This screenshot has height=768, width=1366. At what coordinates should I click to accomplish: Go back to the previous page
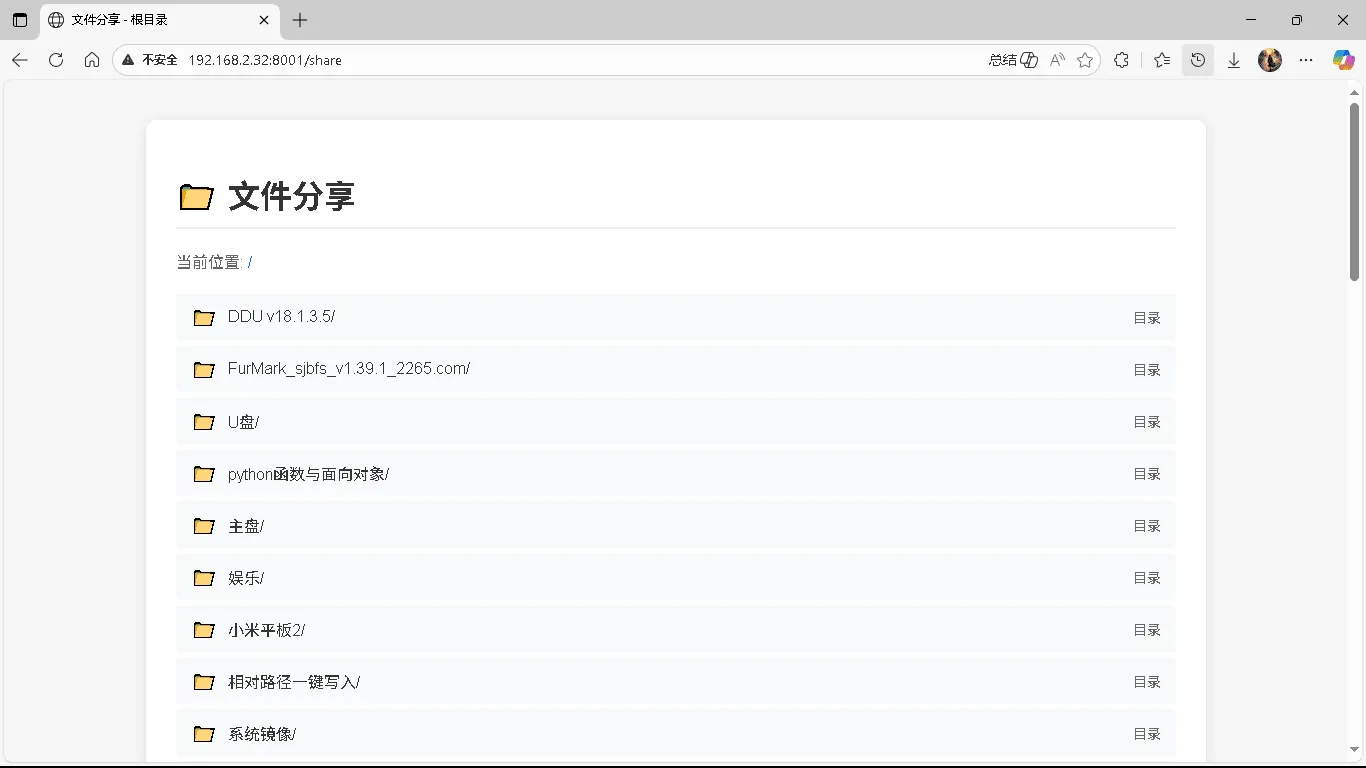(x=20, y=60)
